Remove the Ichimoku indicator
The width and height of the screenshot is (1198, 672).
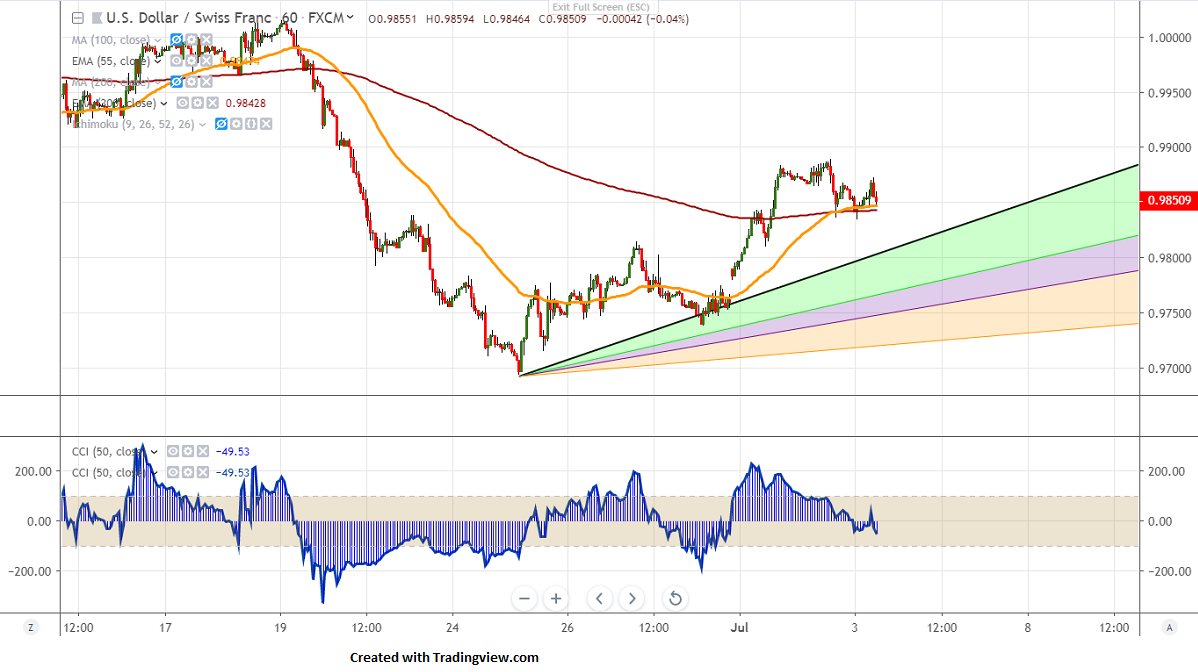click(266, 124)
